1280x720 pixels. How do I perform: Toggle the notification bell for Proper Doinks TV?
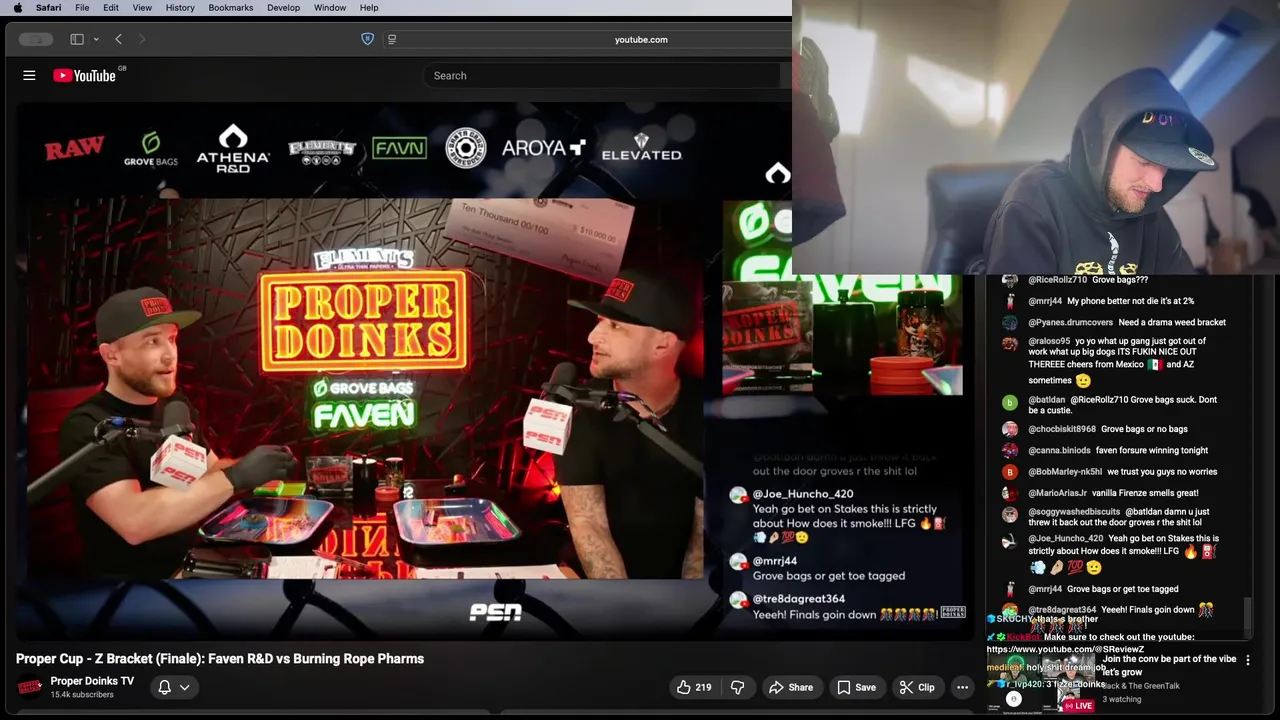165,687
